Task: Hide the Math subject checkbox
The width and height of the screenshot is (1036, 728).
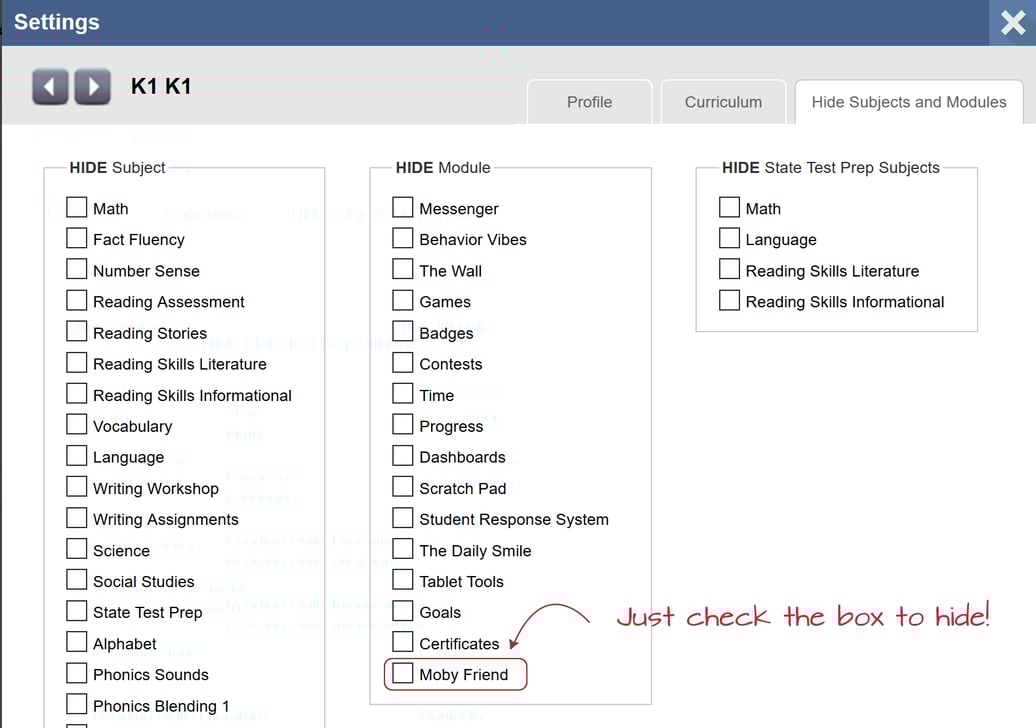Action: tap(77, 208)
